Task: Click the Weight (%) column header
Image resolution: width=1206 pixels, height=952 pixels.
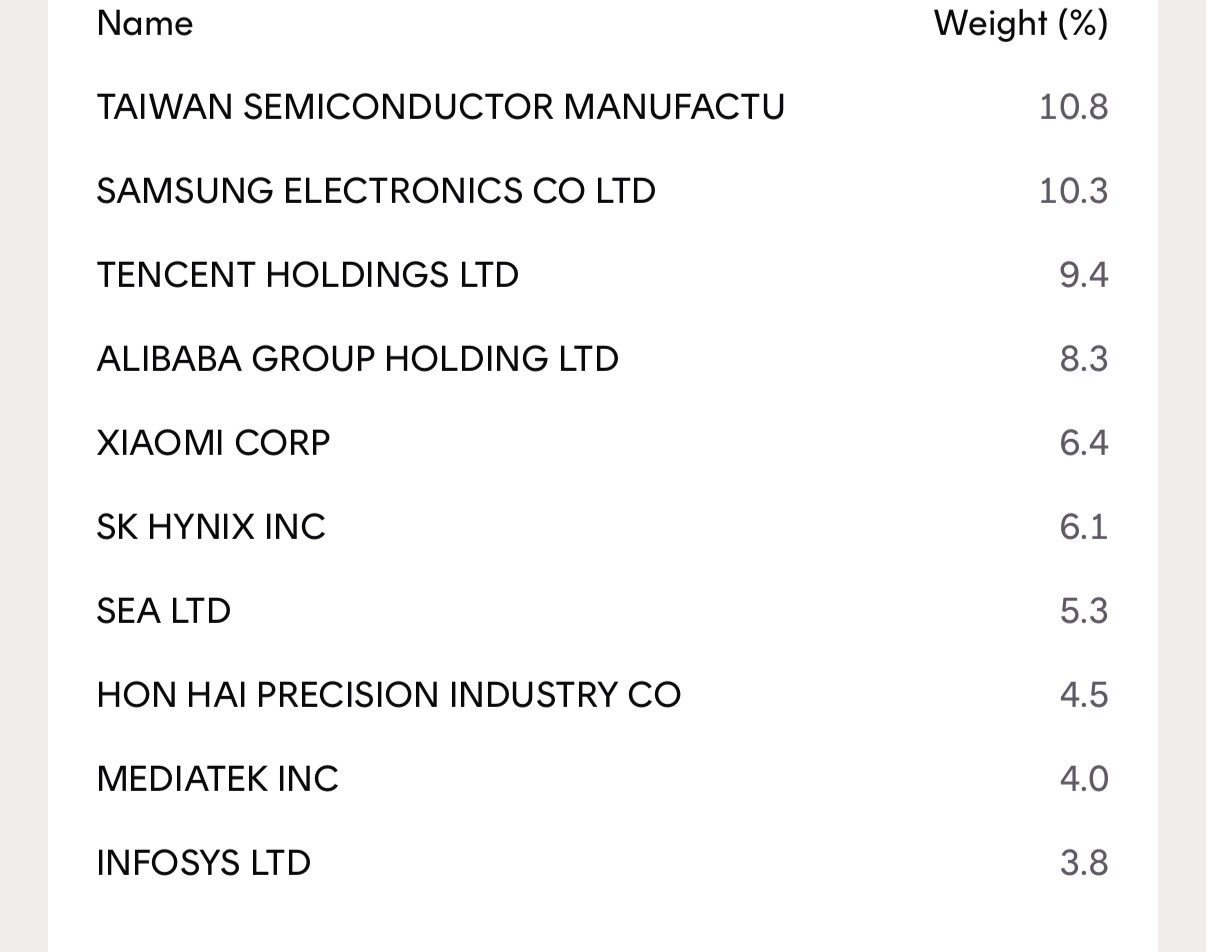Action: point(1020,23)
